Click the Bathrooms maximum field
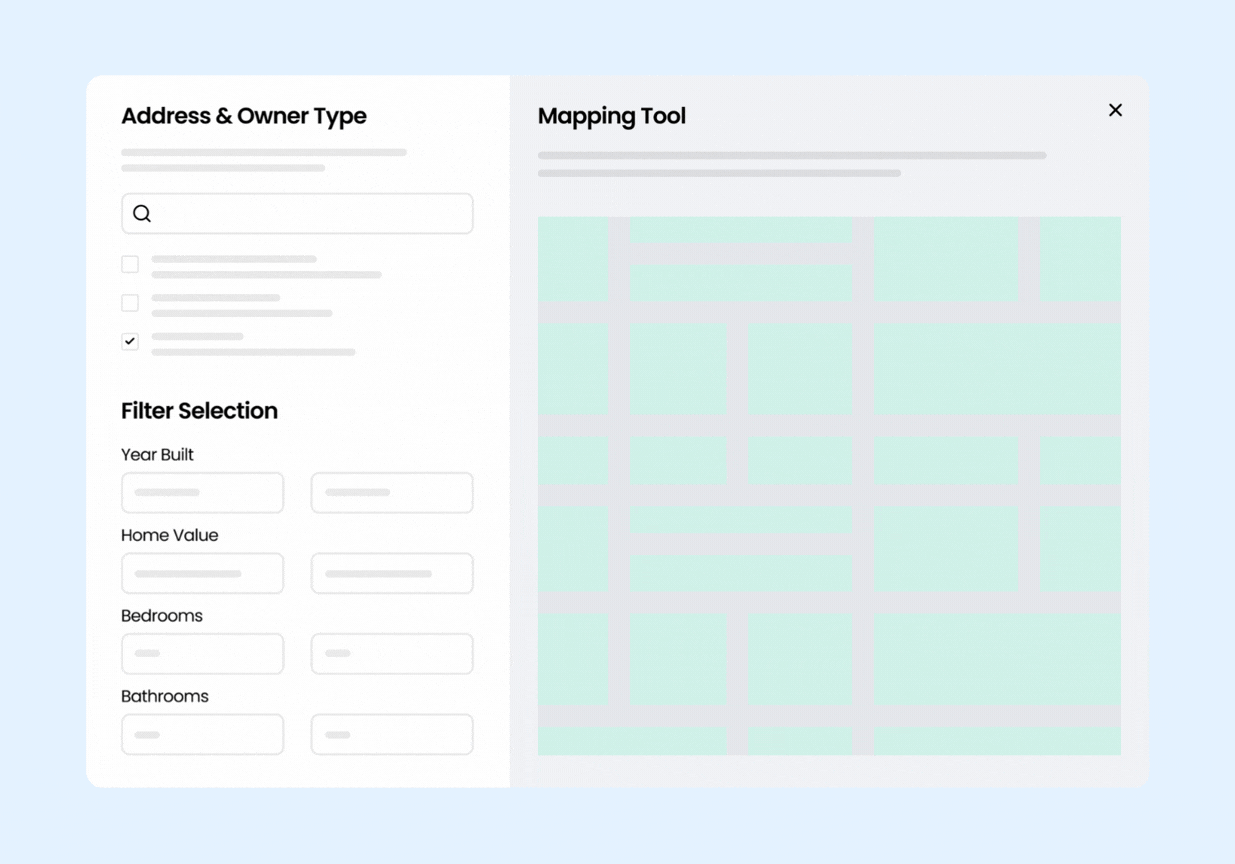This screenshot has height=864, width=1235. pyautogui.click(x=392, y=734)
